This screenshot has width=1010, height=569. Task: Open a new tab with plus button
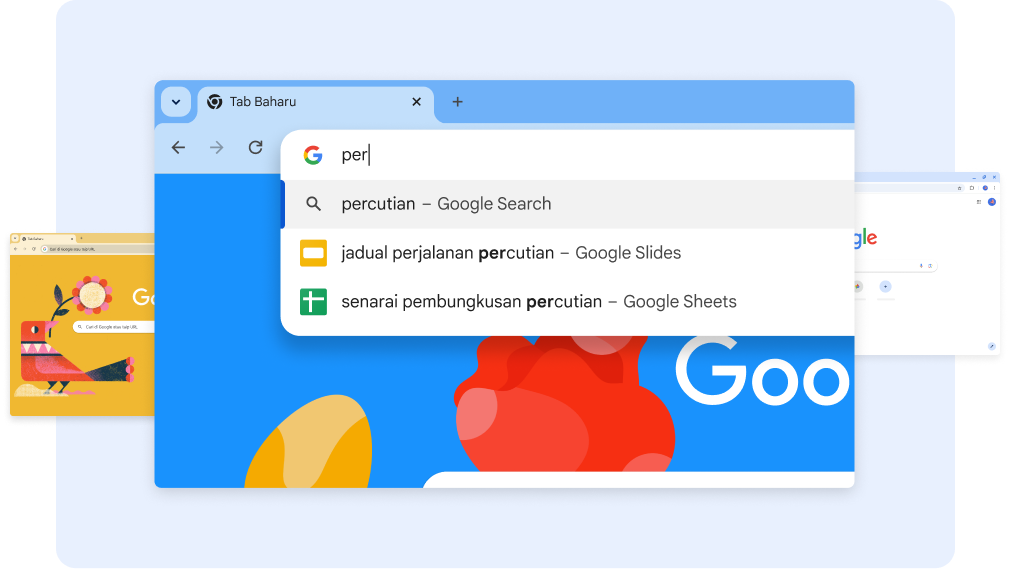[457, 102]
